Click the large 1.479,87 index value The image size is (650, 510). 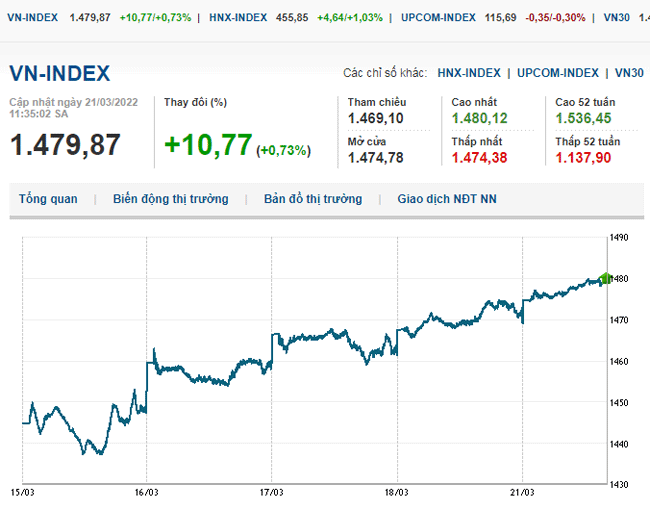pyautogui.click(x=65, y=144)
